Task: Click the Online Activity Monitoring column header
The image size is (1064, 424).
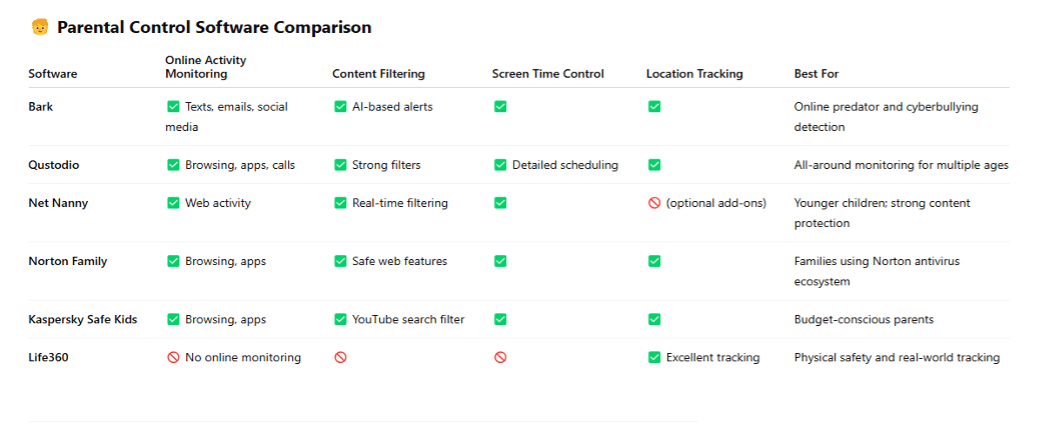Action: 206,67
